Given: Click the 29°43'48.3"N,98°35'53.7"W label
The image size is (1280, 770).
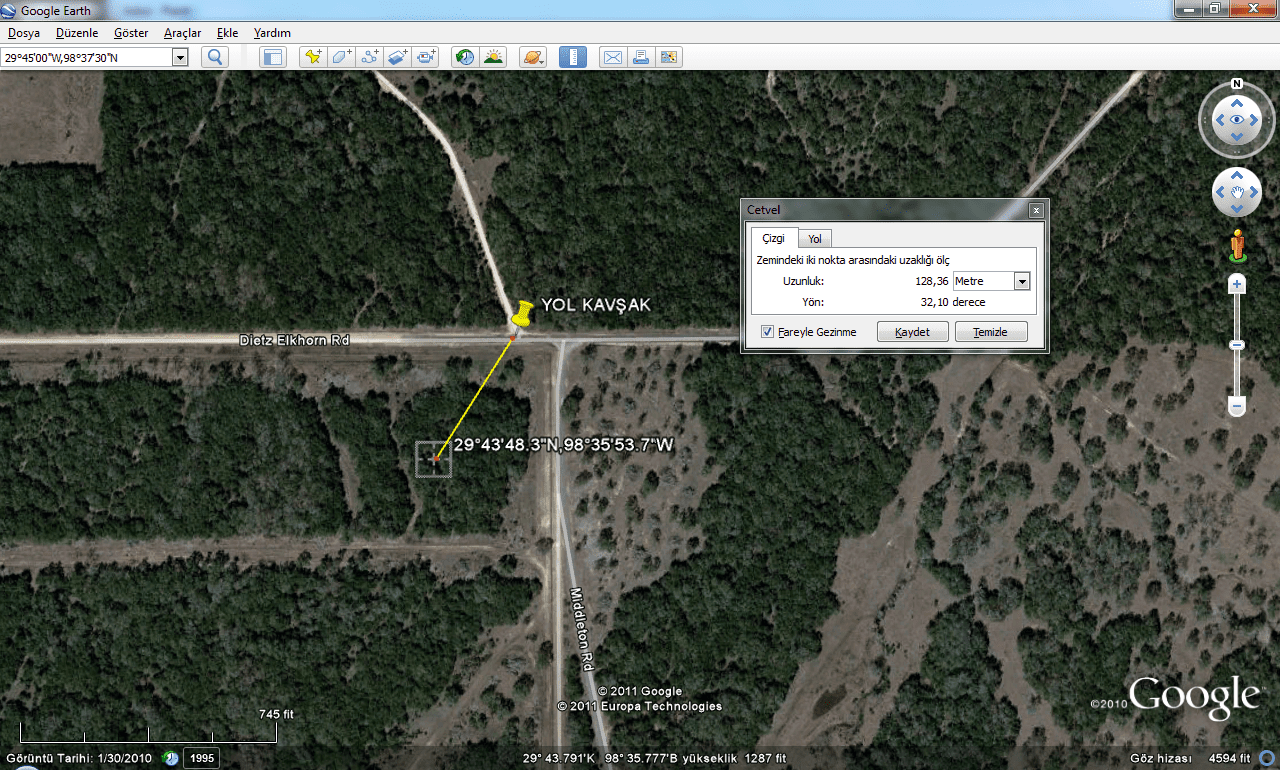Looking at the screenshot, I should coord(564,445).
